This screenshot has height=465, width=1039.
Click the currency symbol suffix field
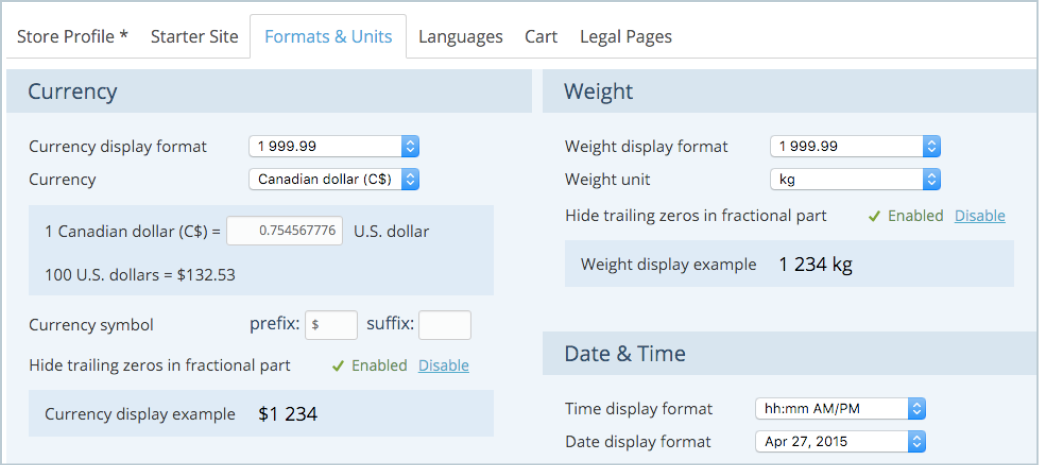click(445, 325)
